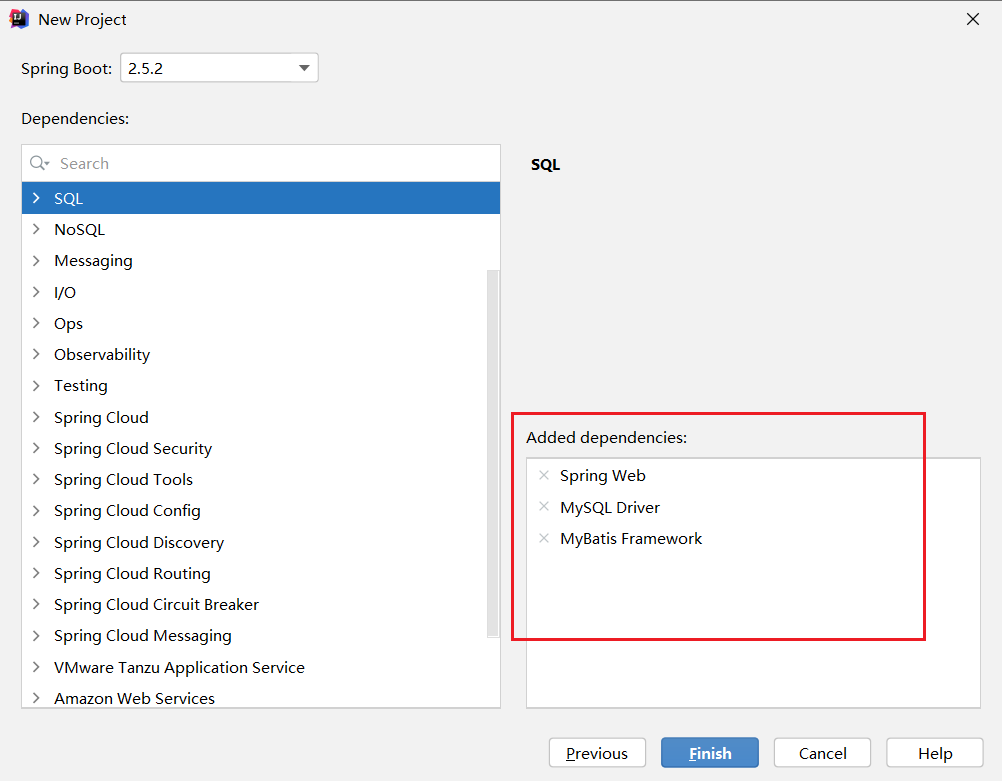Expand the Spring Cloud Circuit Breaker chevron
This screenshot has height=781, width=1002.
point(36,605)
